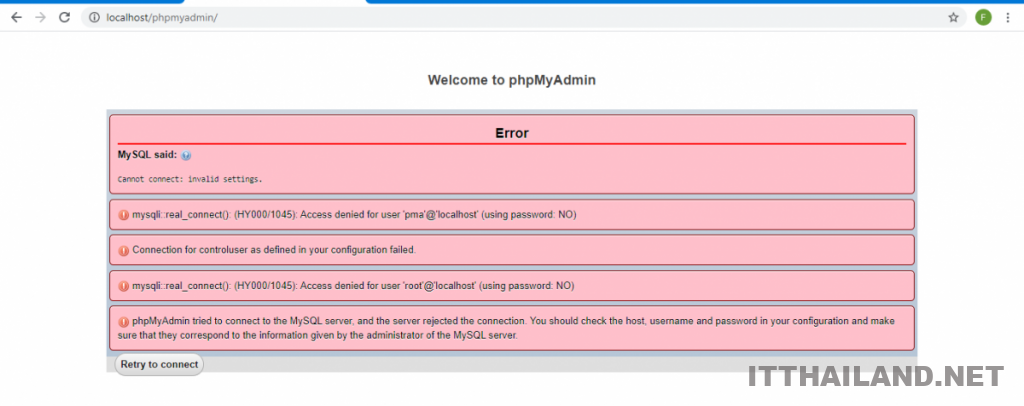Select access denied for user 'pma' text

[354, 214]
